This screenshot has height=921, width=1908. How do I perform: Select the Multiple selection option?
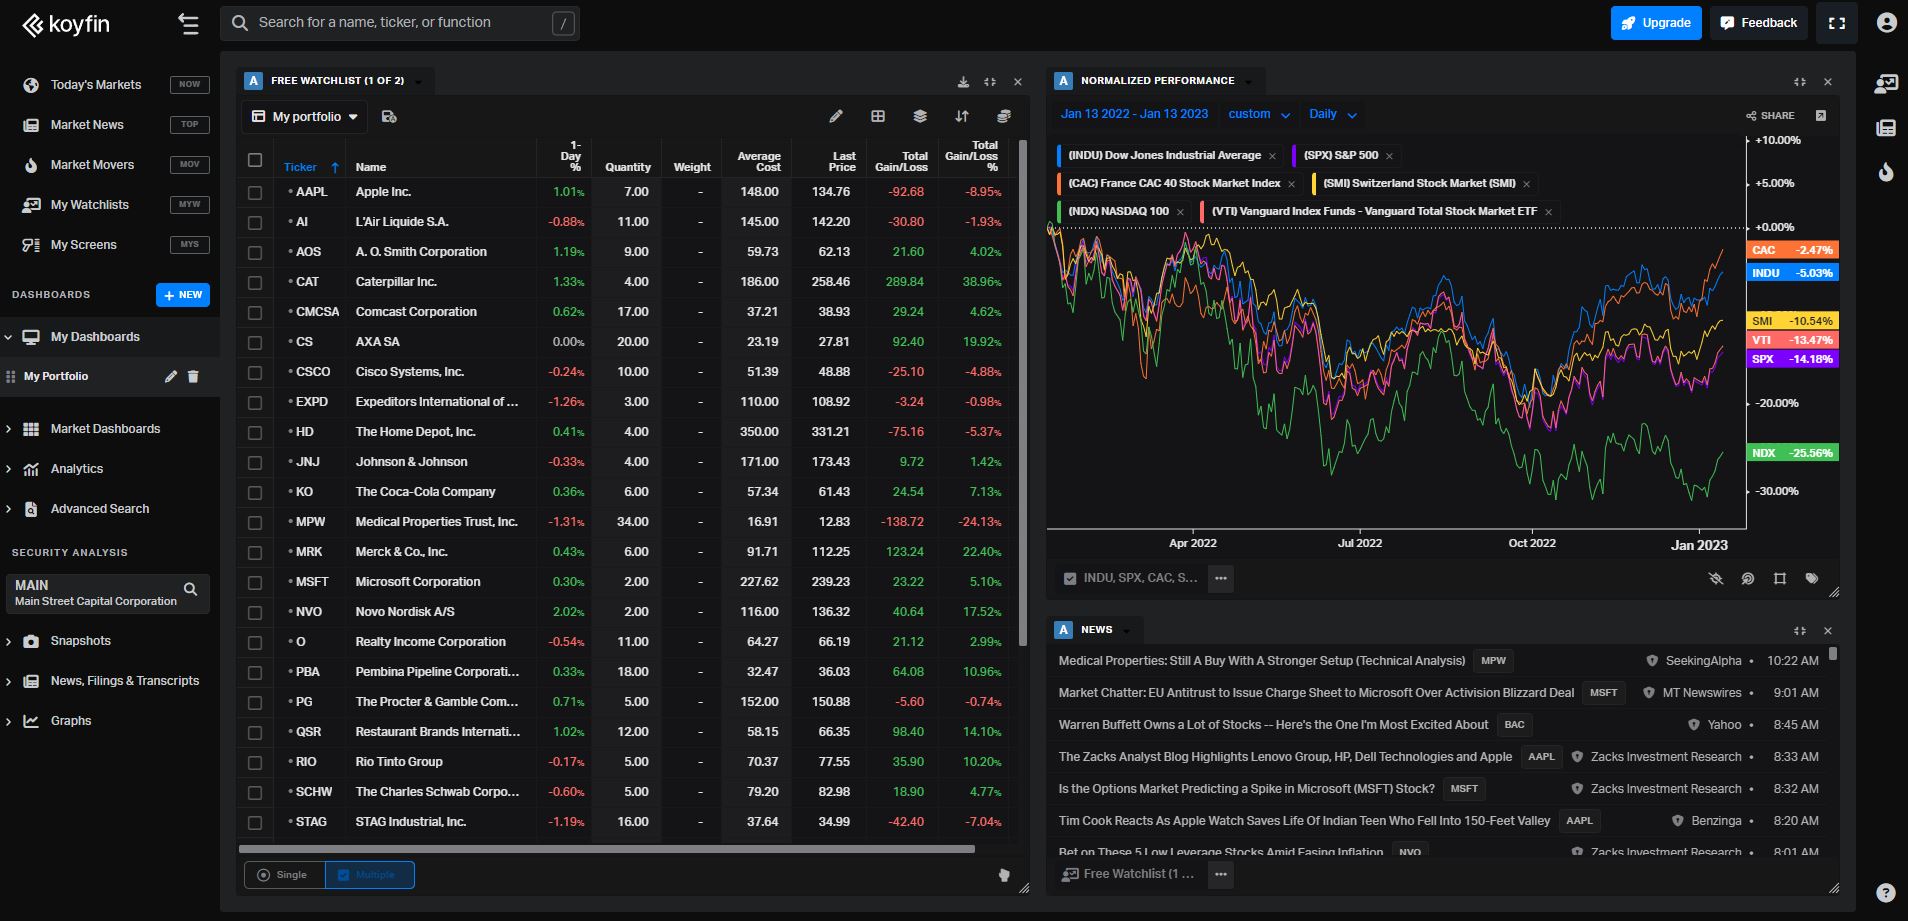[x=369, y=875]
